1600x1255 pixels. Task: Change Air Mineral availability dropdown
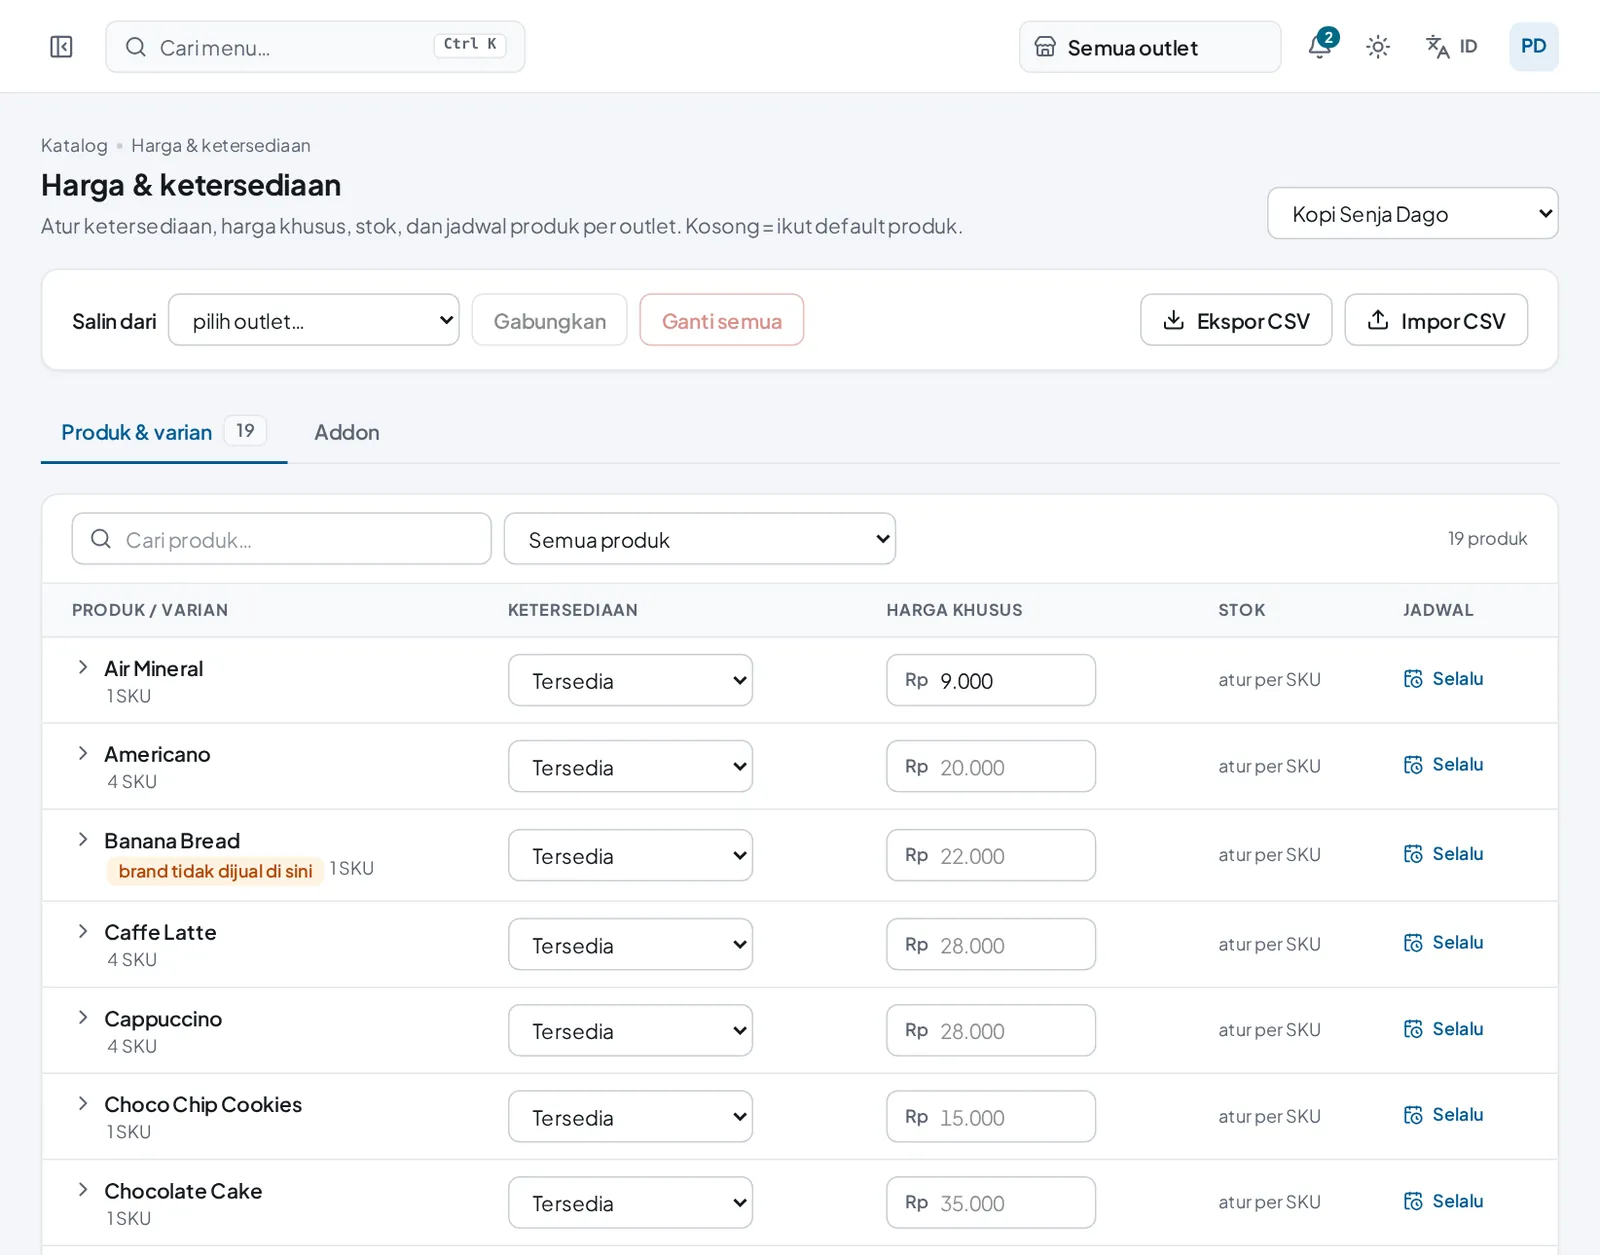coord(630,680)
